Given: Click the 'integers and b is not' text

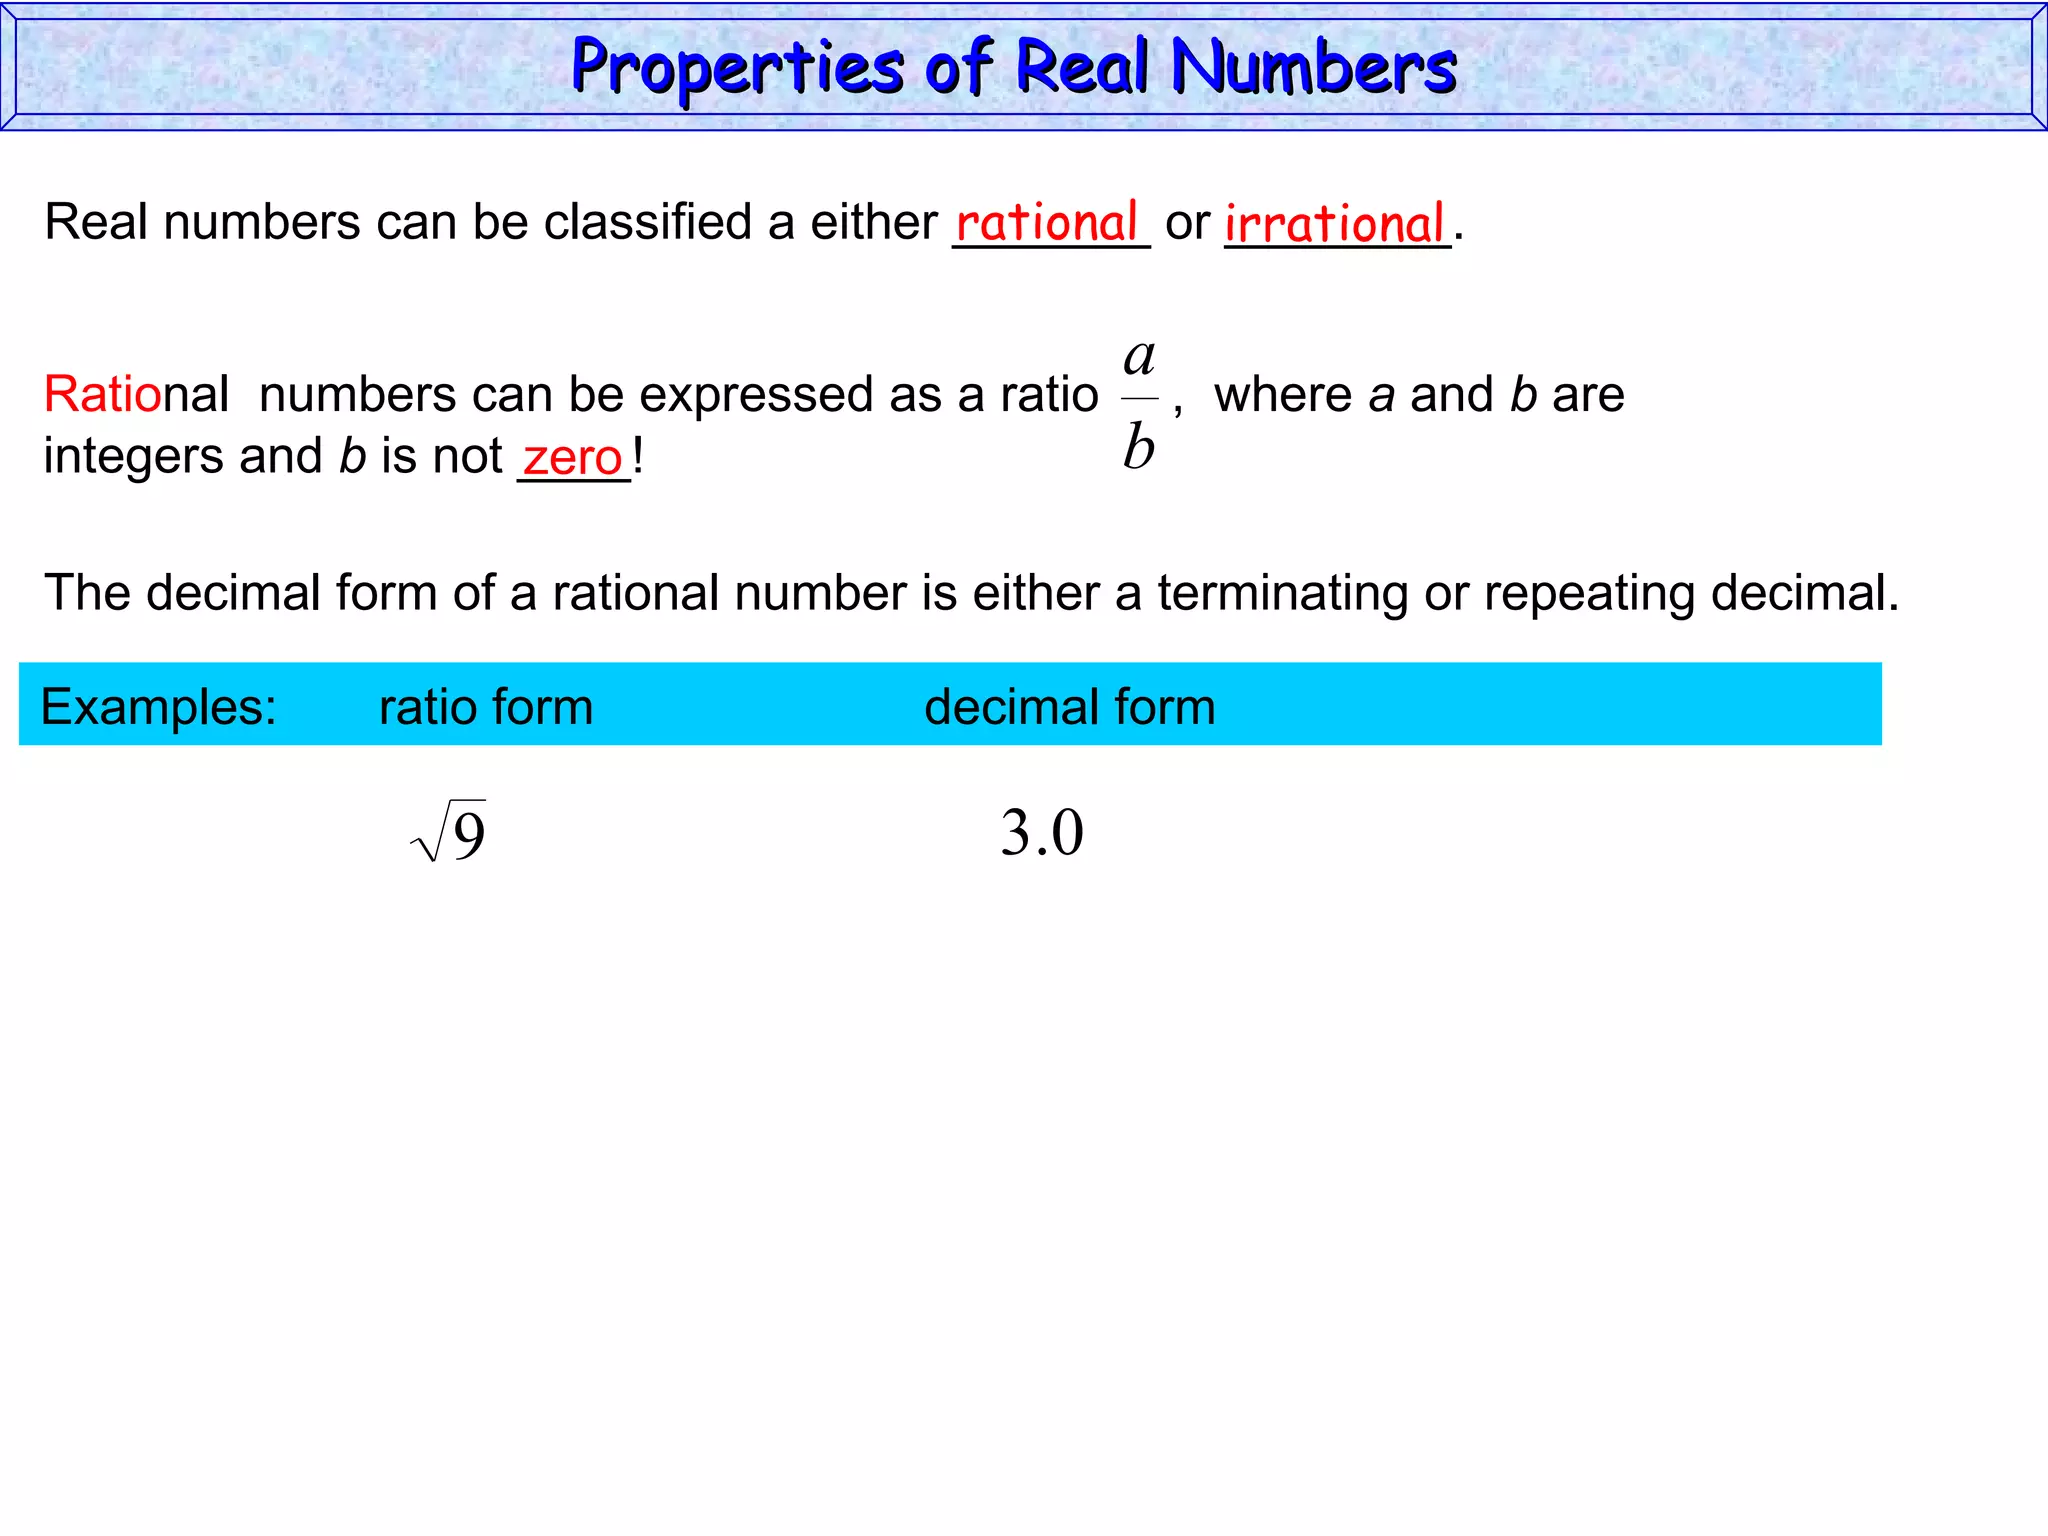Looking at the screenshot, I should (273, 456).
